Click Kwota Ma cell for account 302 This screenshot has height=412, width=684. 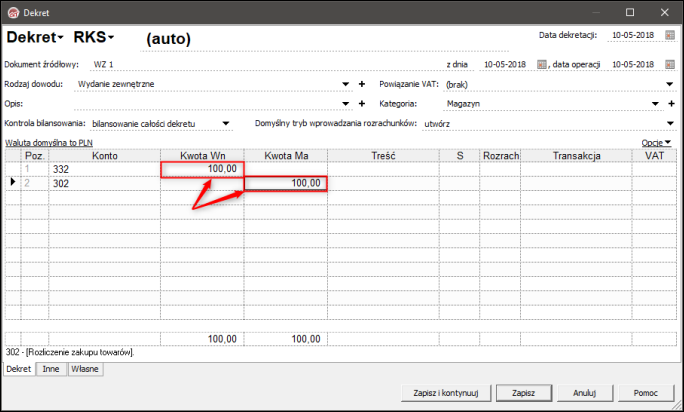pyautogui.click(x=286, y=183)
